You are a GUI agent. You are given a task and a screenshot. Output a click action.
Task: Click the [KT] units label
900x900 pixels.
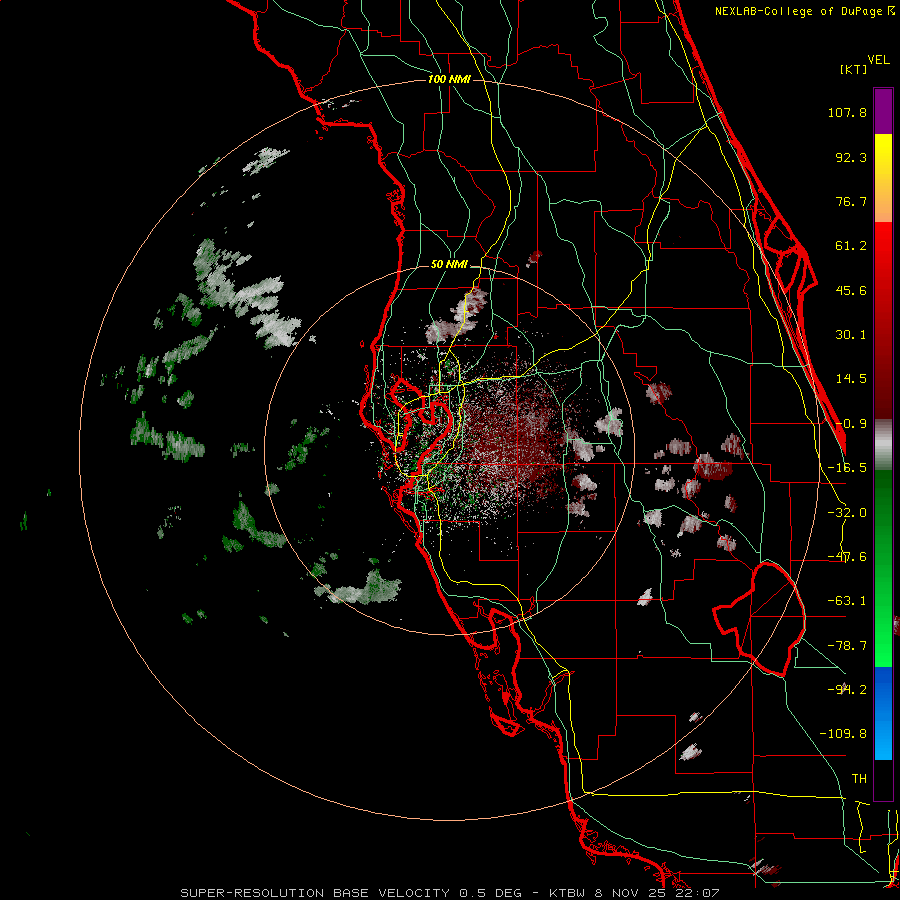(x=854, y=69)
